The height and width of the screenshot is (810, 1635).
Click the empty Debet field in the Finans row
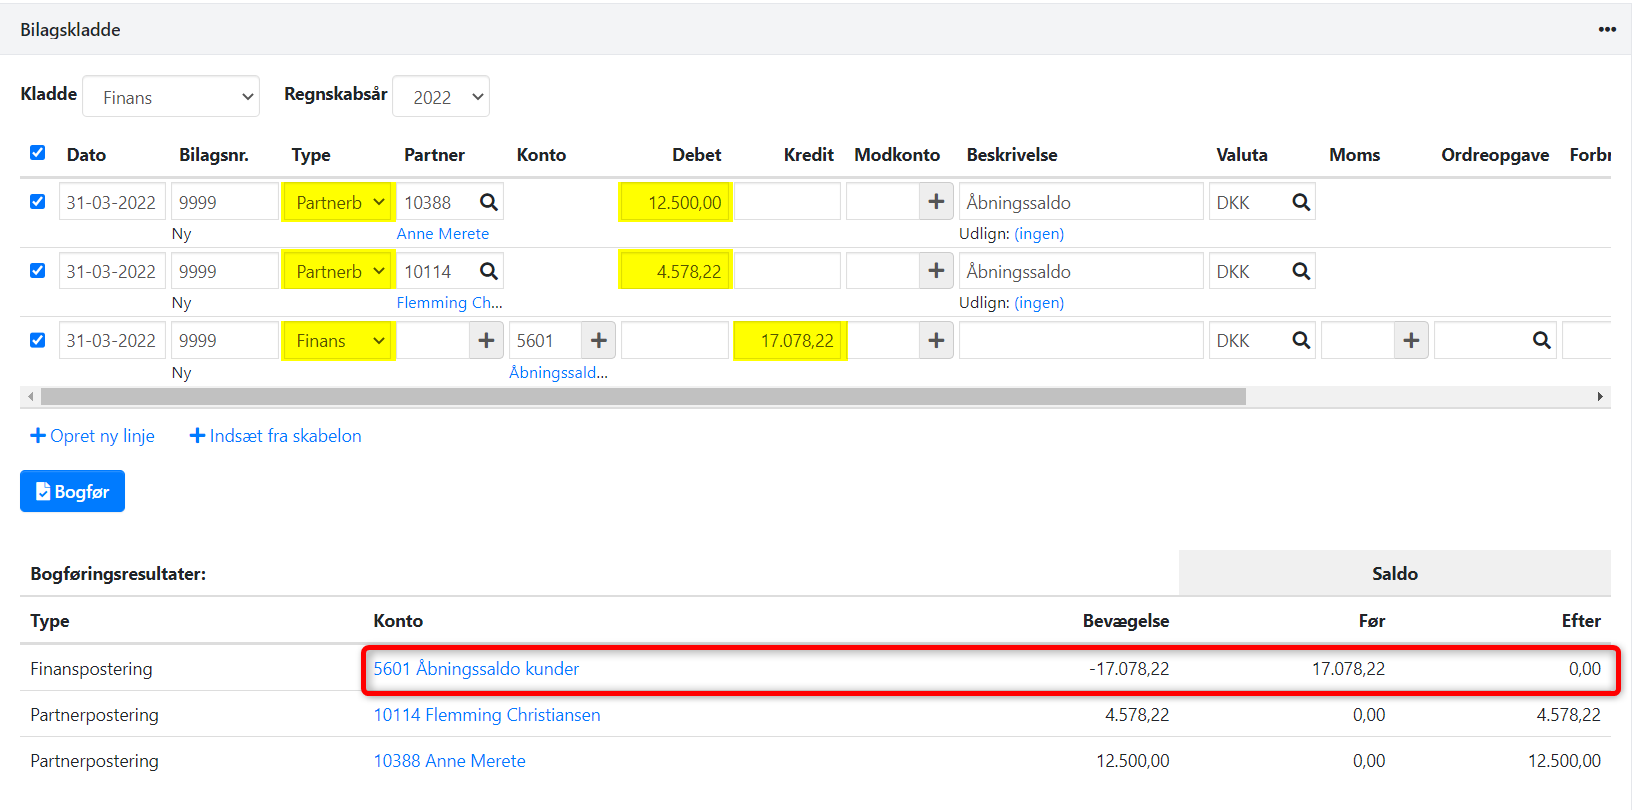pos(675,340)
